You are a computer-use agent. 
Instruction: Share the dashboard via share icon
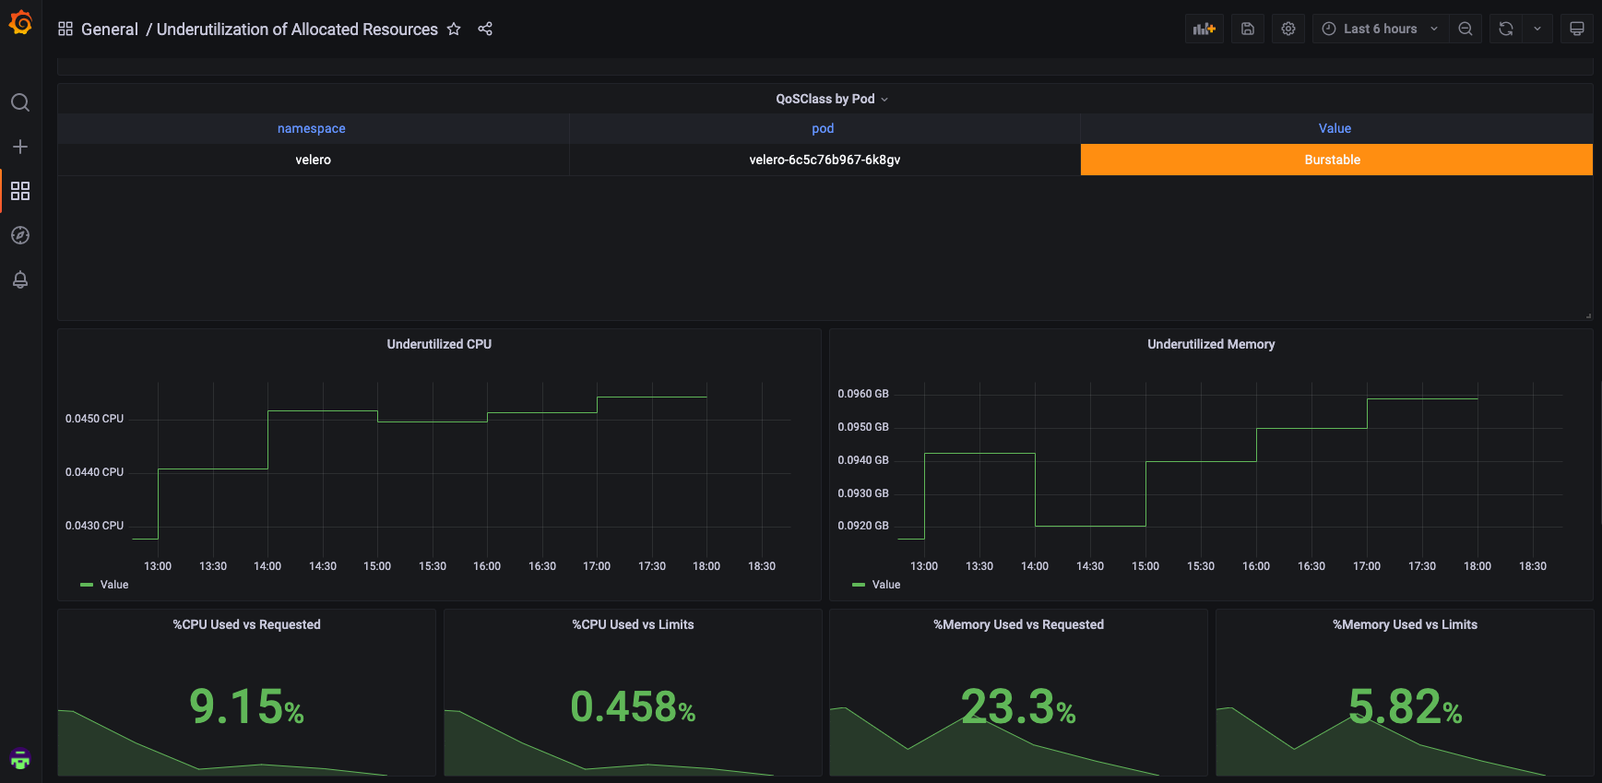tap(485, 29)
